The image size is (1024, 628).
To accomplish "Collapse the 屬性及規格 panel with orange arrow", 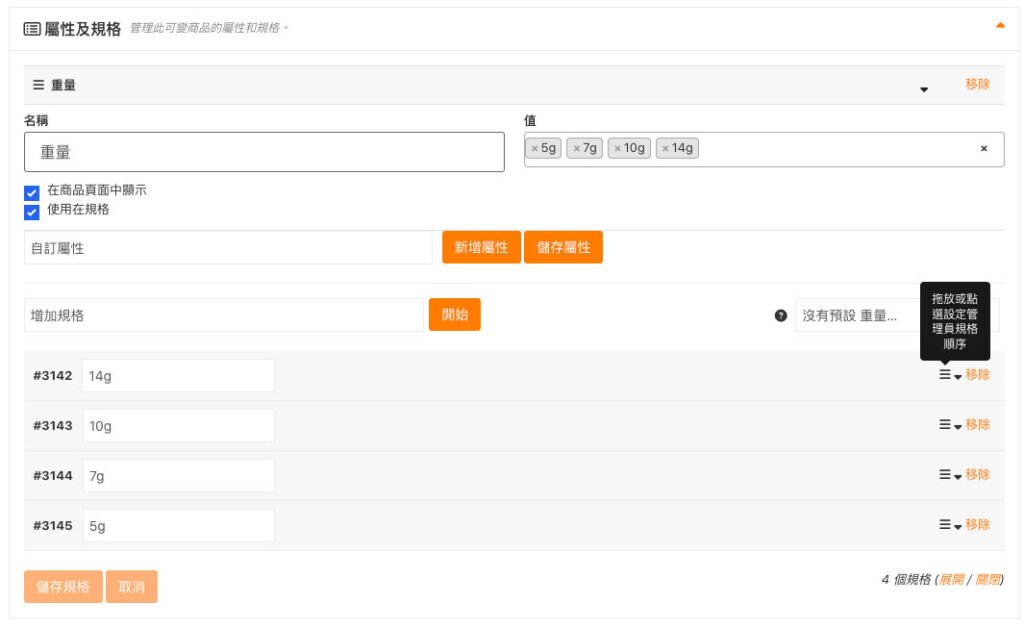I will point(1000,26).
